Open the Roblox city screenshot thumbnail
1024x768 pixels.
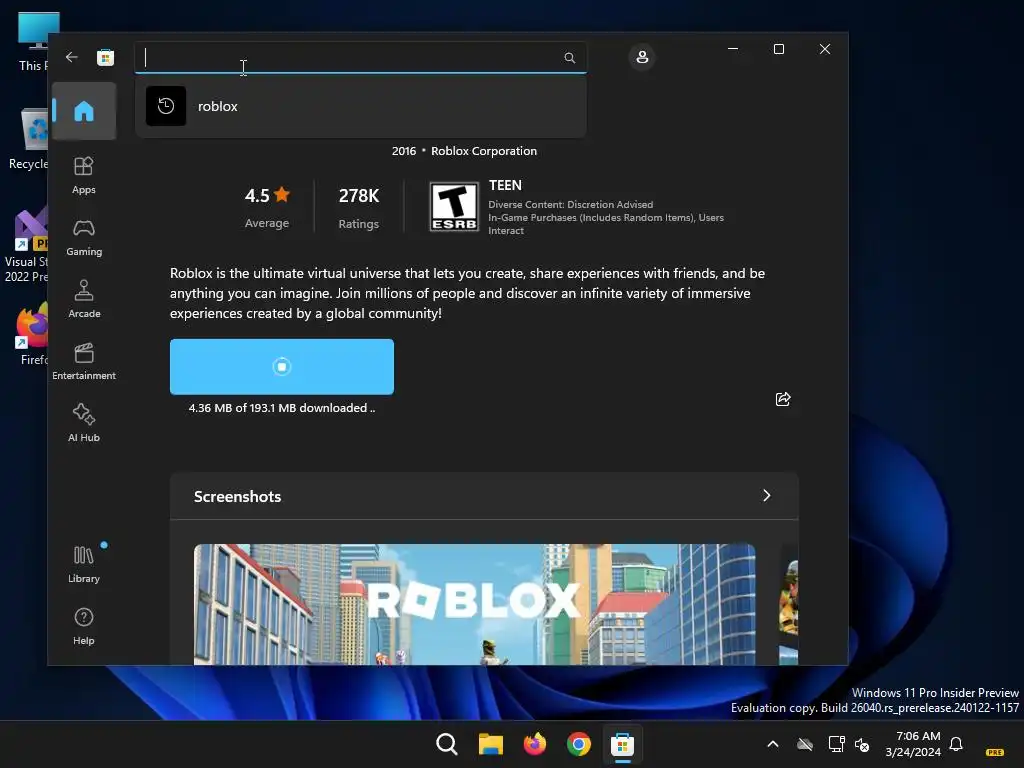point(474,604)
